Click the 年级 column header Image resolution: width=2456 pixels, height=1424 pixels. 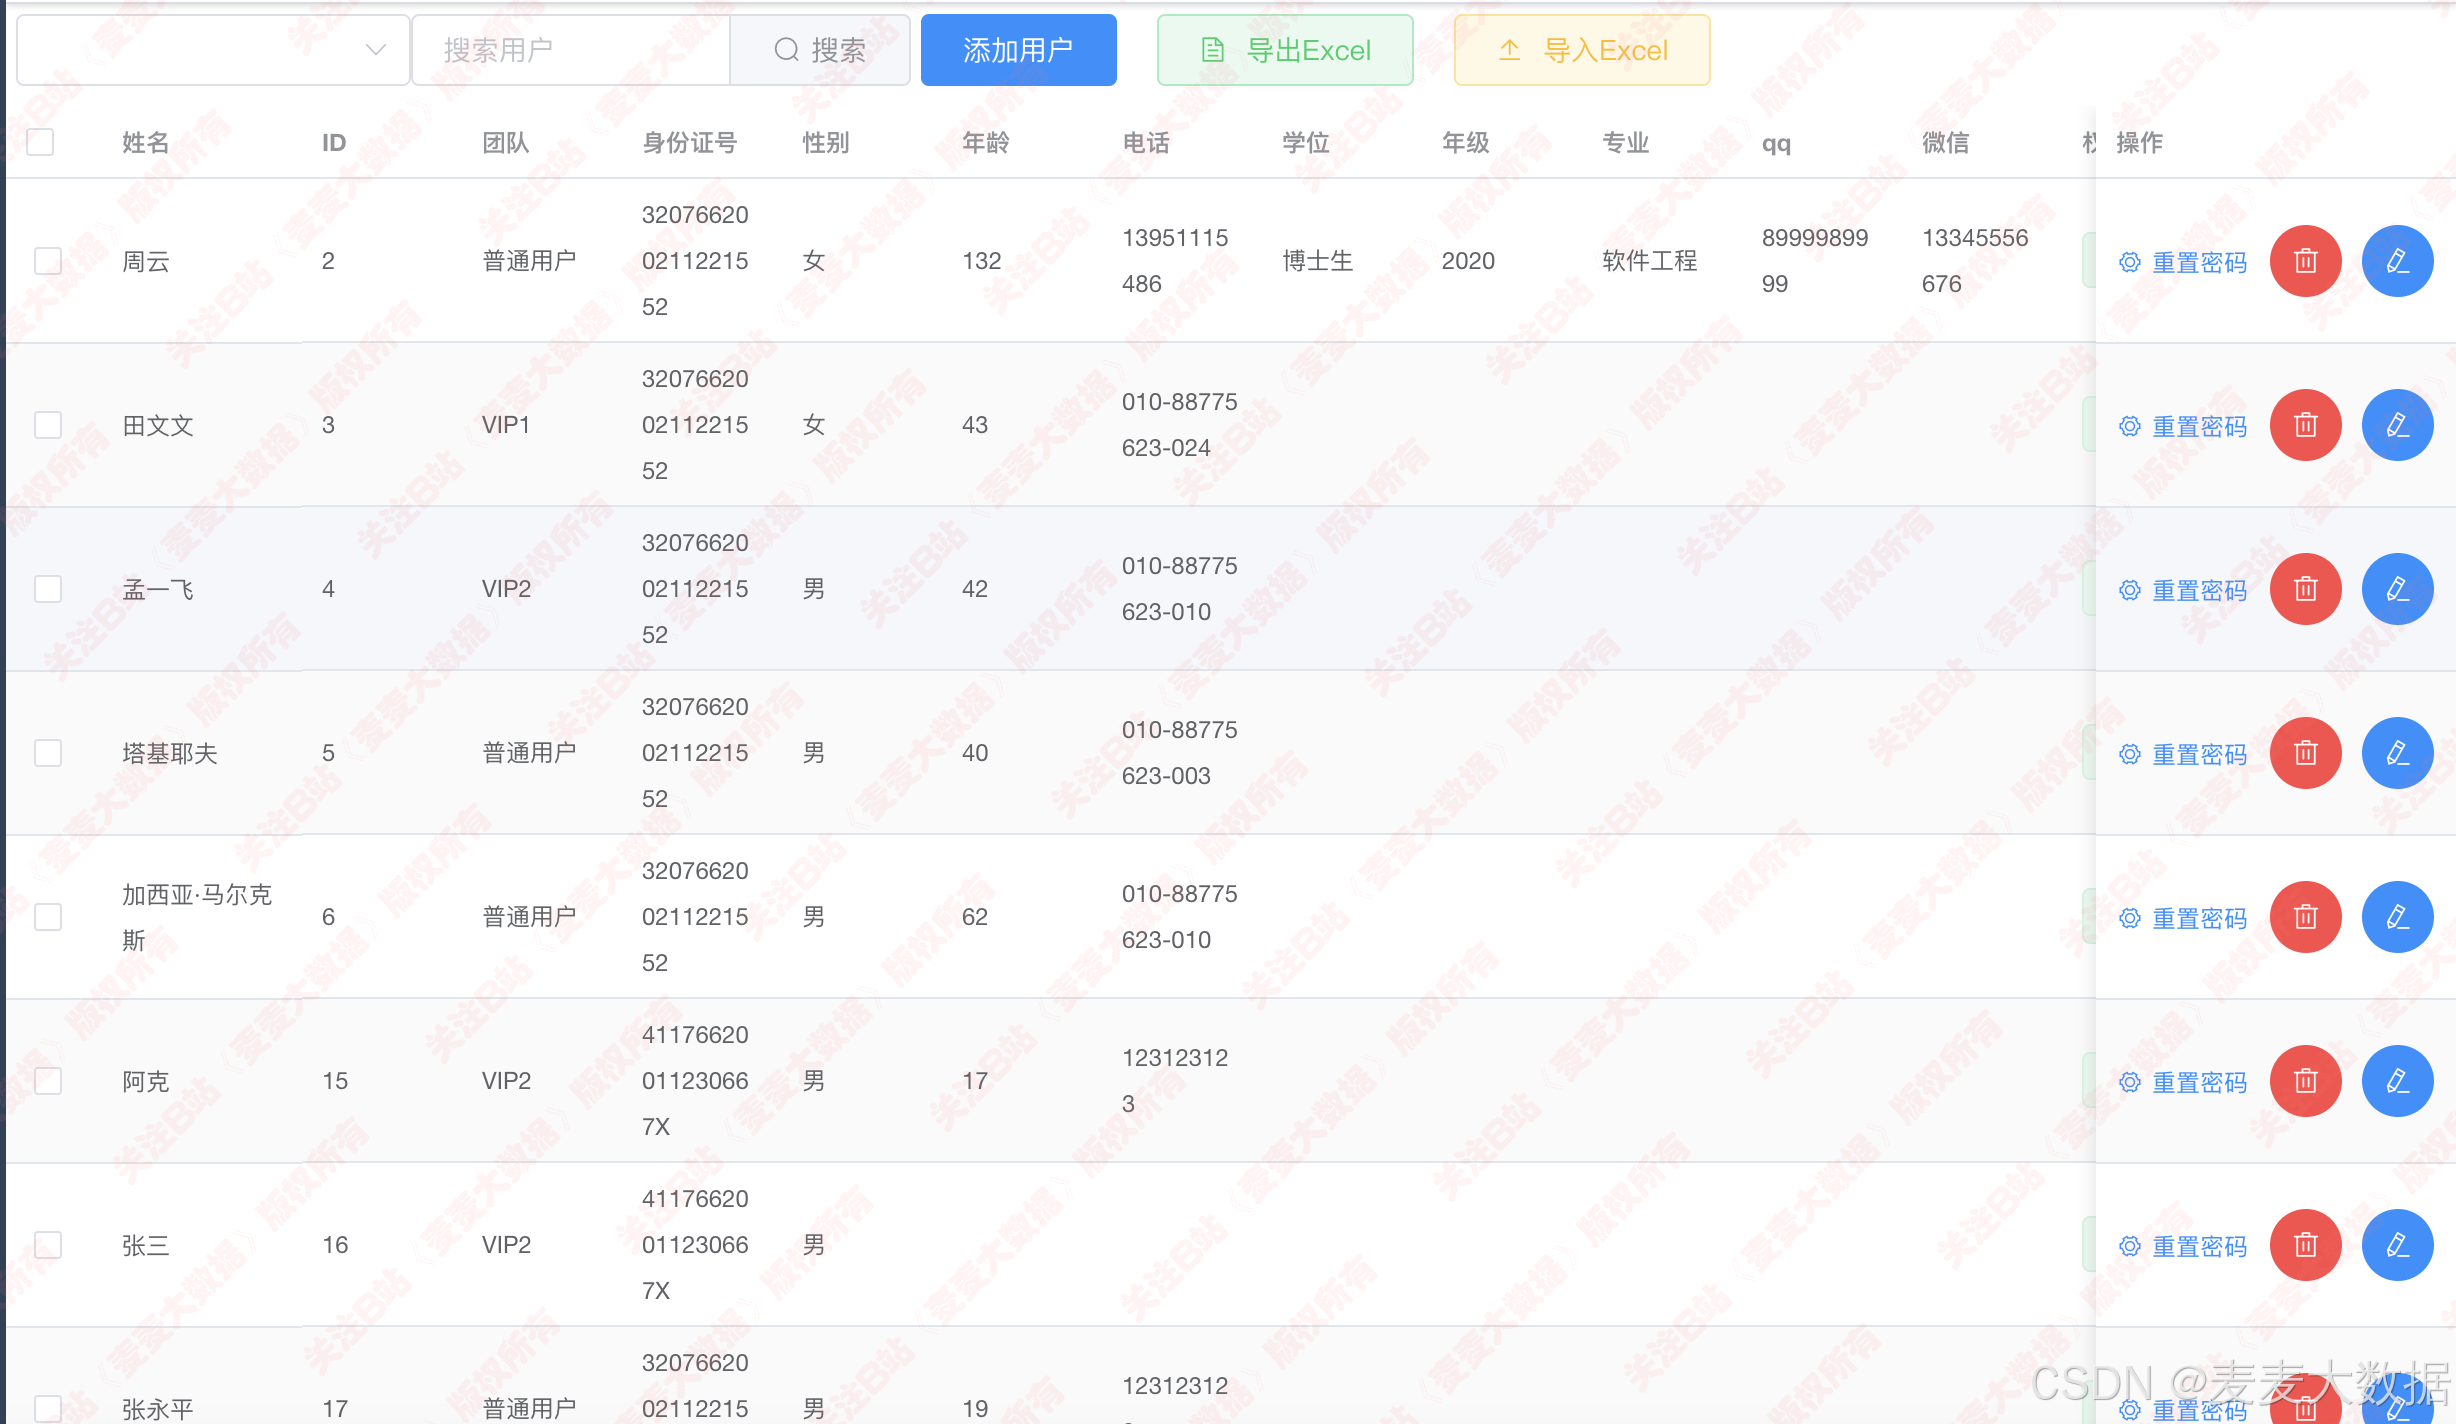(x=1466, y=143)
